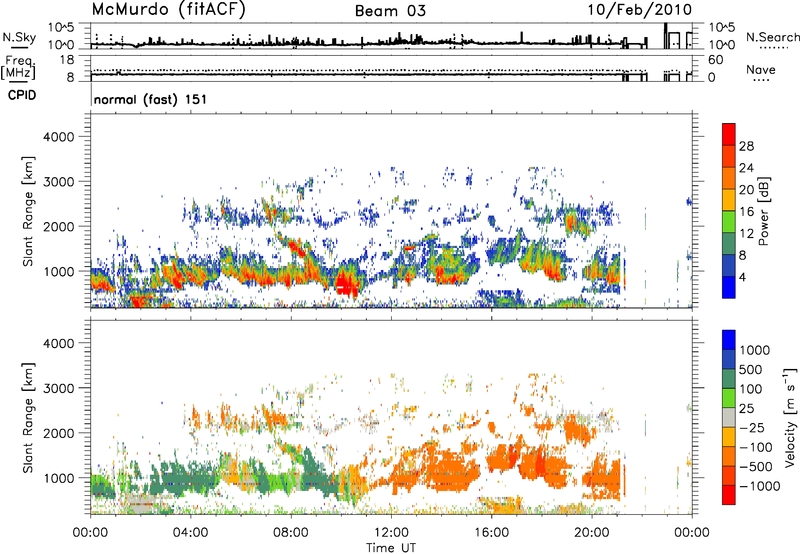Click the "16" label on the power color bar

click(x=746, y=212)
